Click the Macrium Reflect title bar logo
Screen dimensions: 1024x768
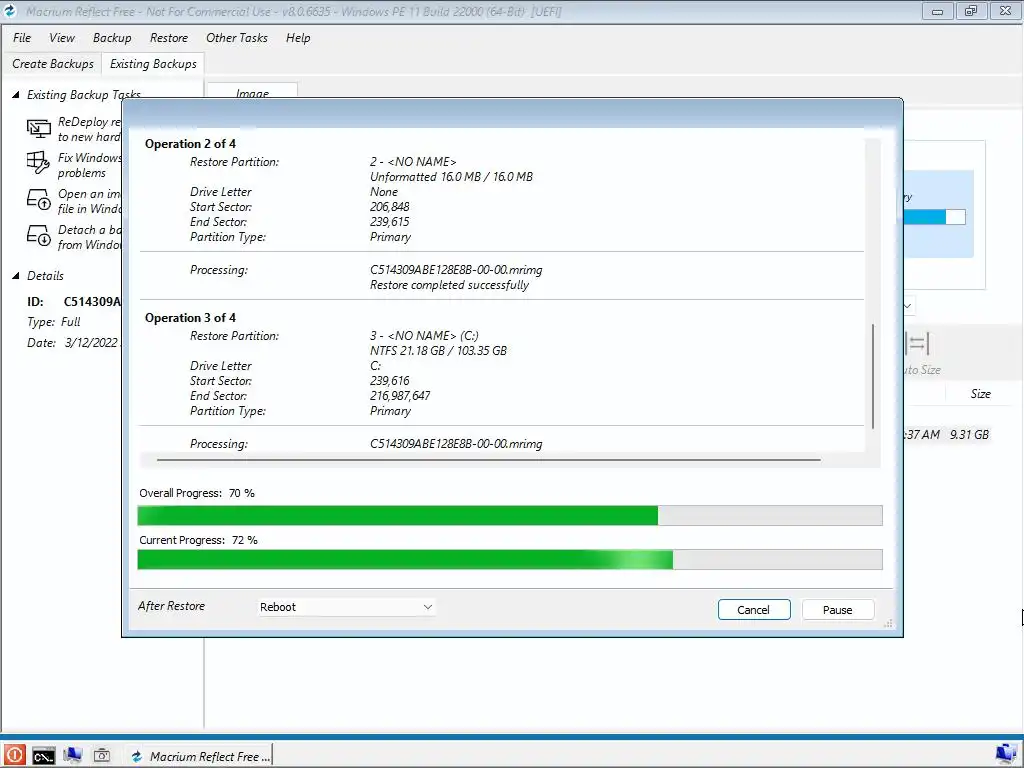pos(10,10)
